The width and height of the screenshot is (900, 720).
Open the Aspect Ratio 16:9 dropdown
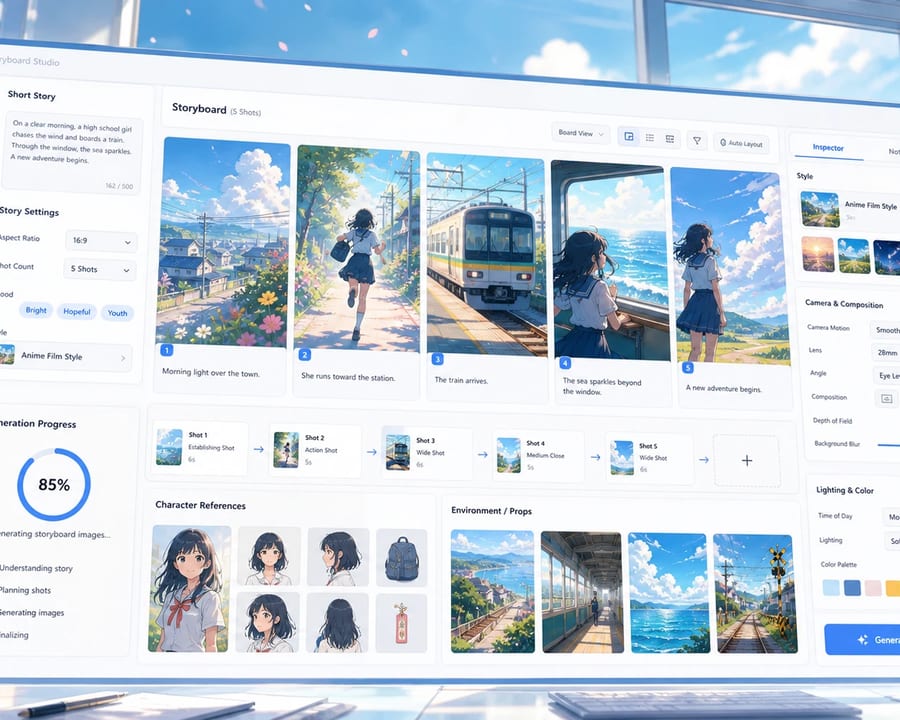click(x=101, y=241)
